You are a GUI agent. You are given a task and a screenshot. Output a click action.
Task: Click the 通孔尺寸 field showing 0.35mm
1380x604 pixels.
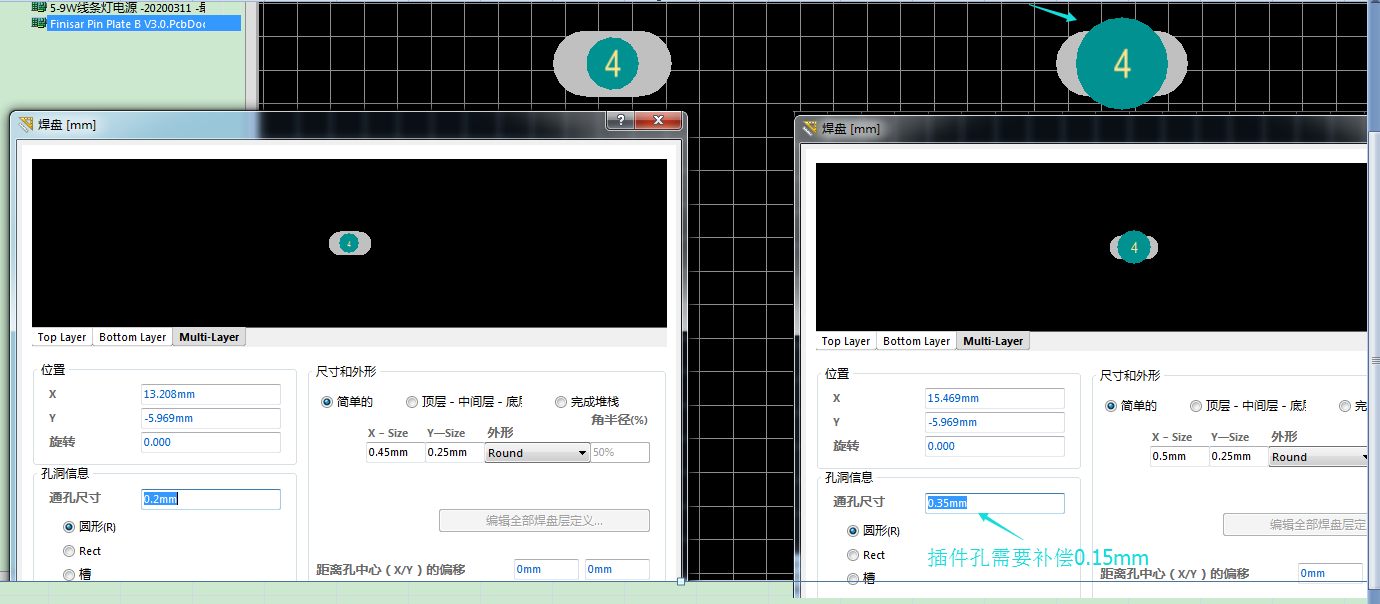pos(994,503)
